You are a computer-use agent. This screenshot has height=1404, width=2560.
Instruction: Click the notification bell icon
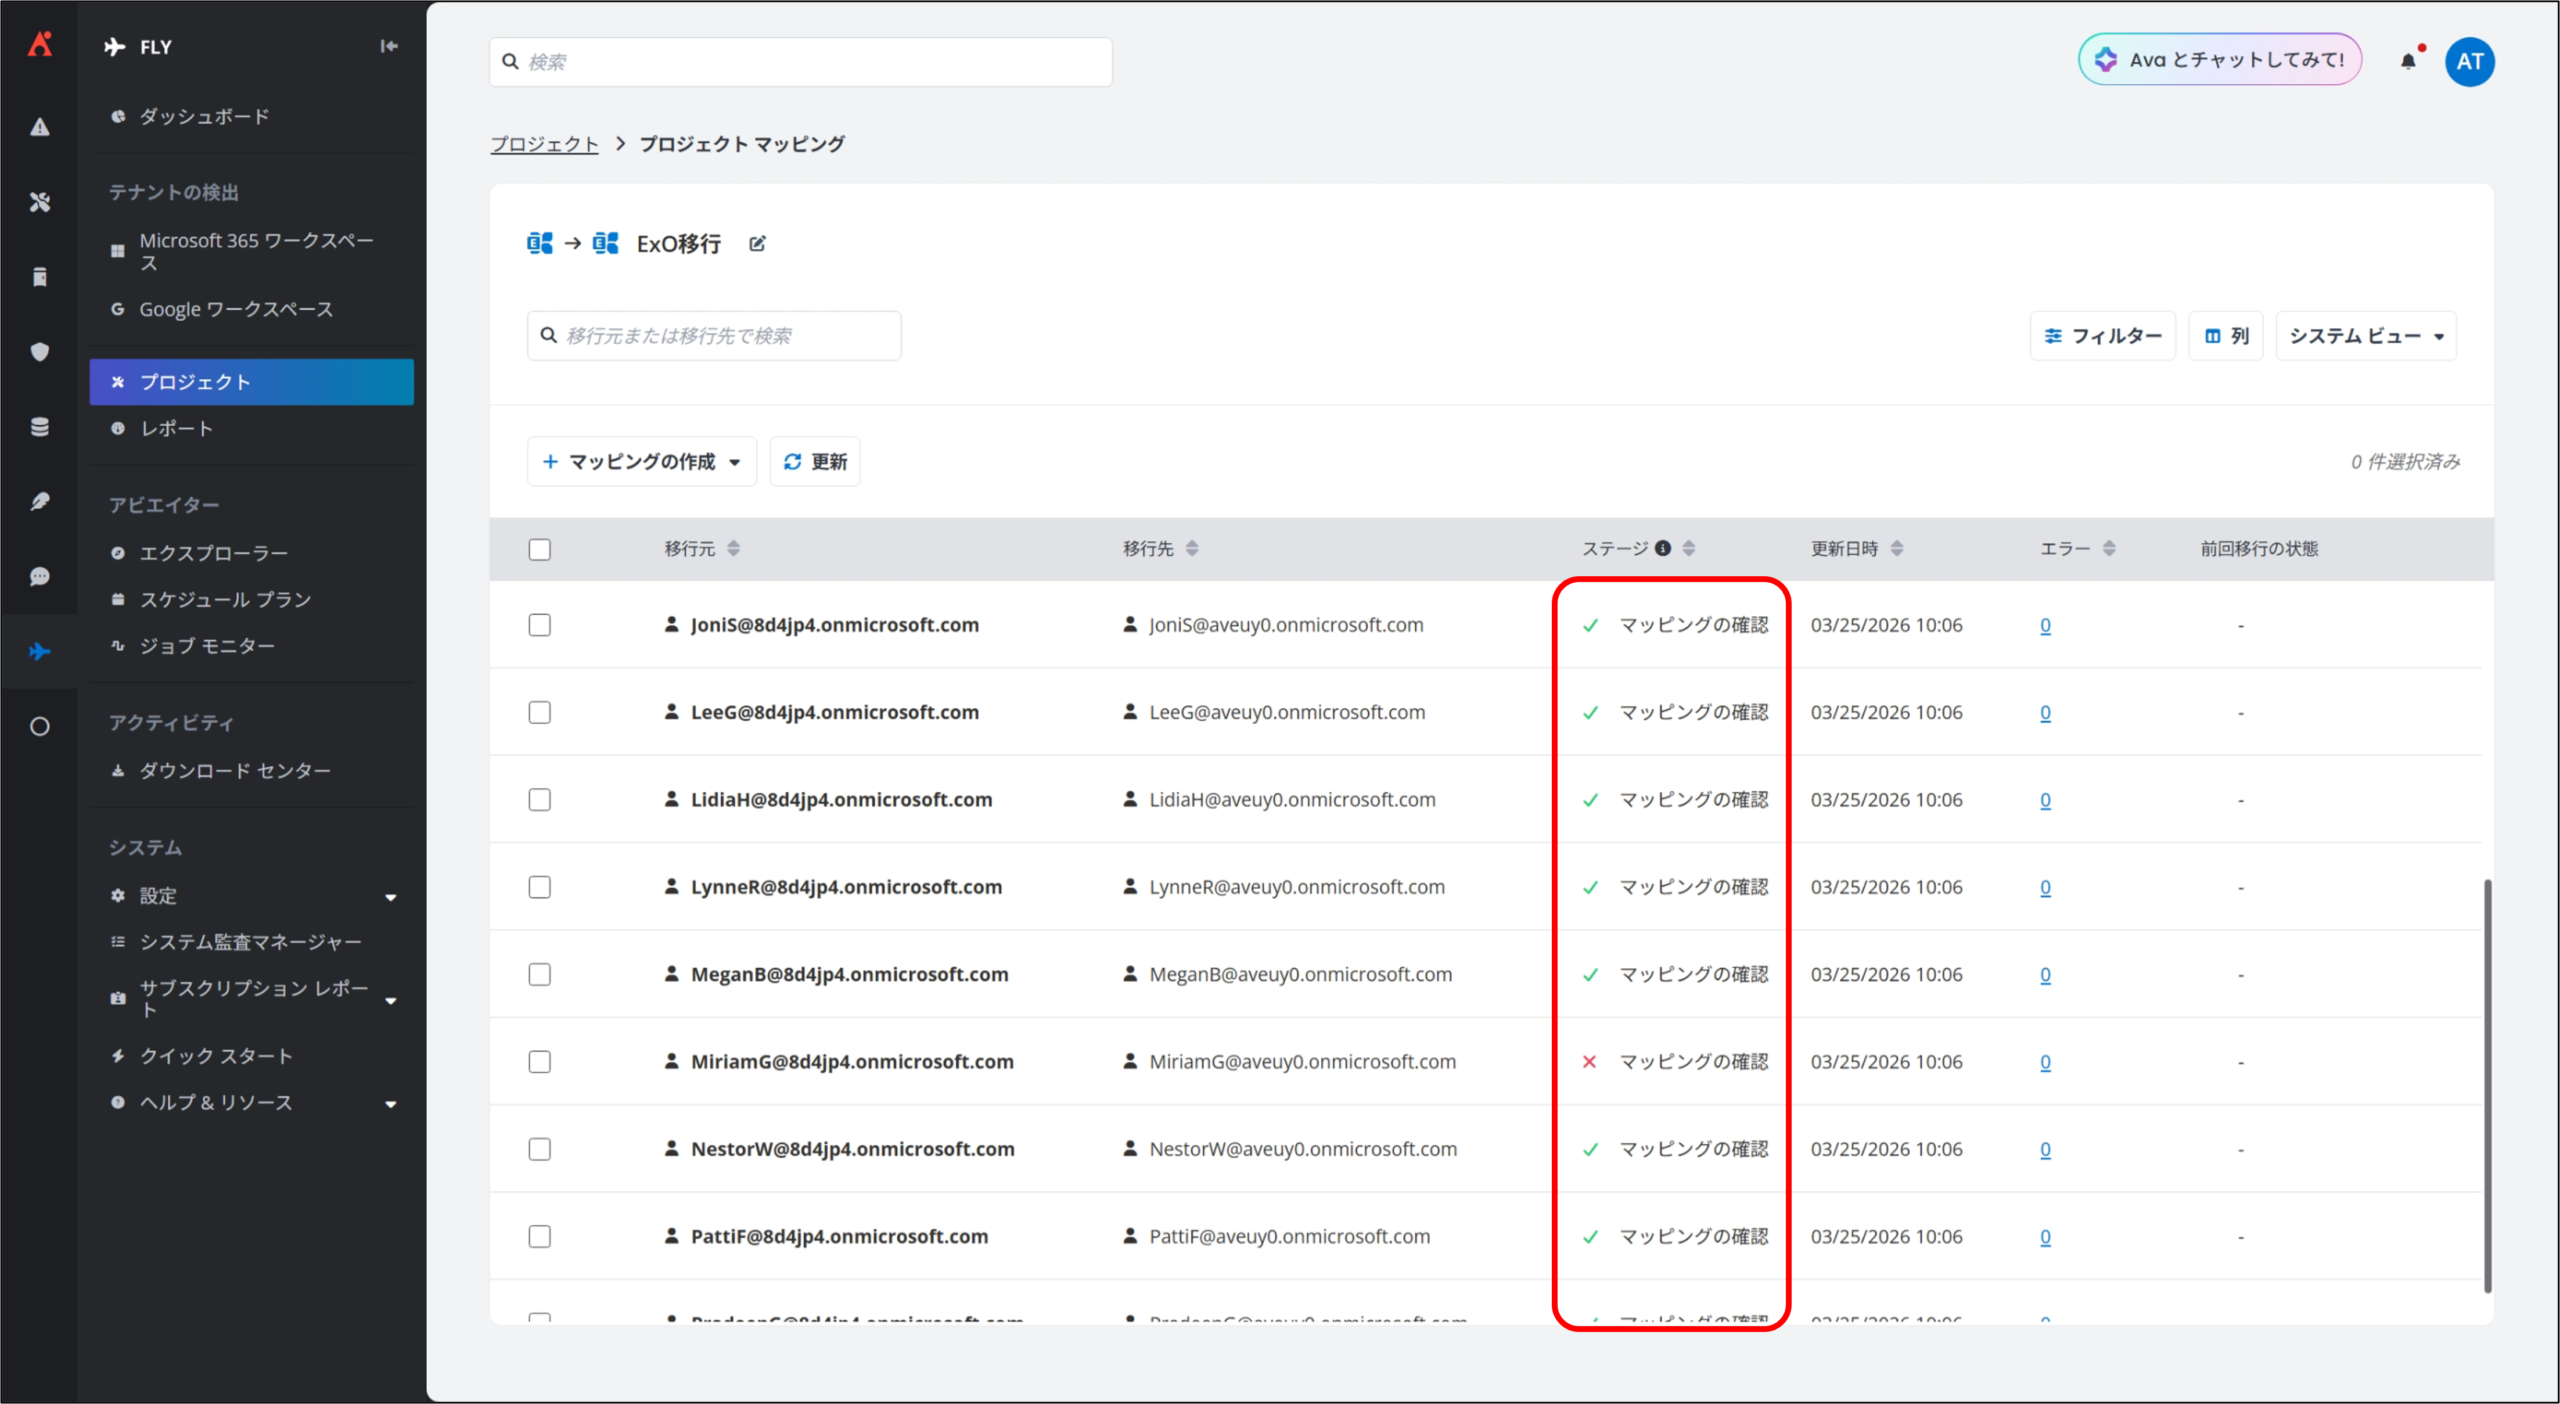(x=2408, y=61)
